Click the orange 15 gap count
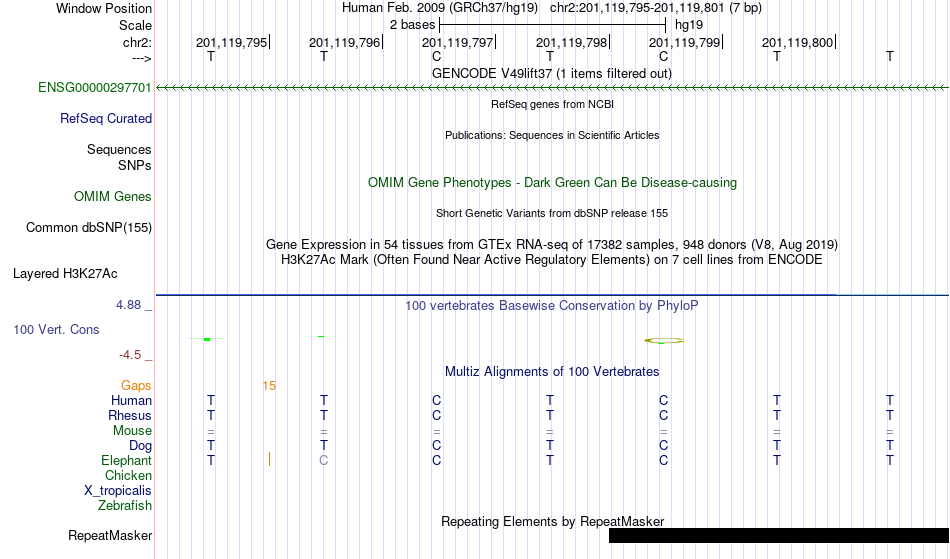This screenshot has height=559, width=950. [269, 386]
